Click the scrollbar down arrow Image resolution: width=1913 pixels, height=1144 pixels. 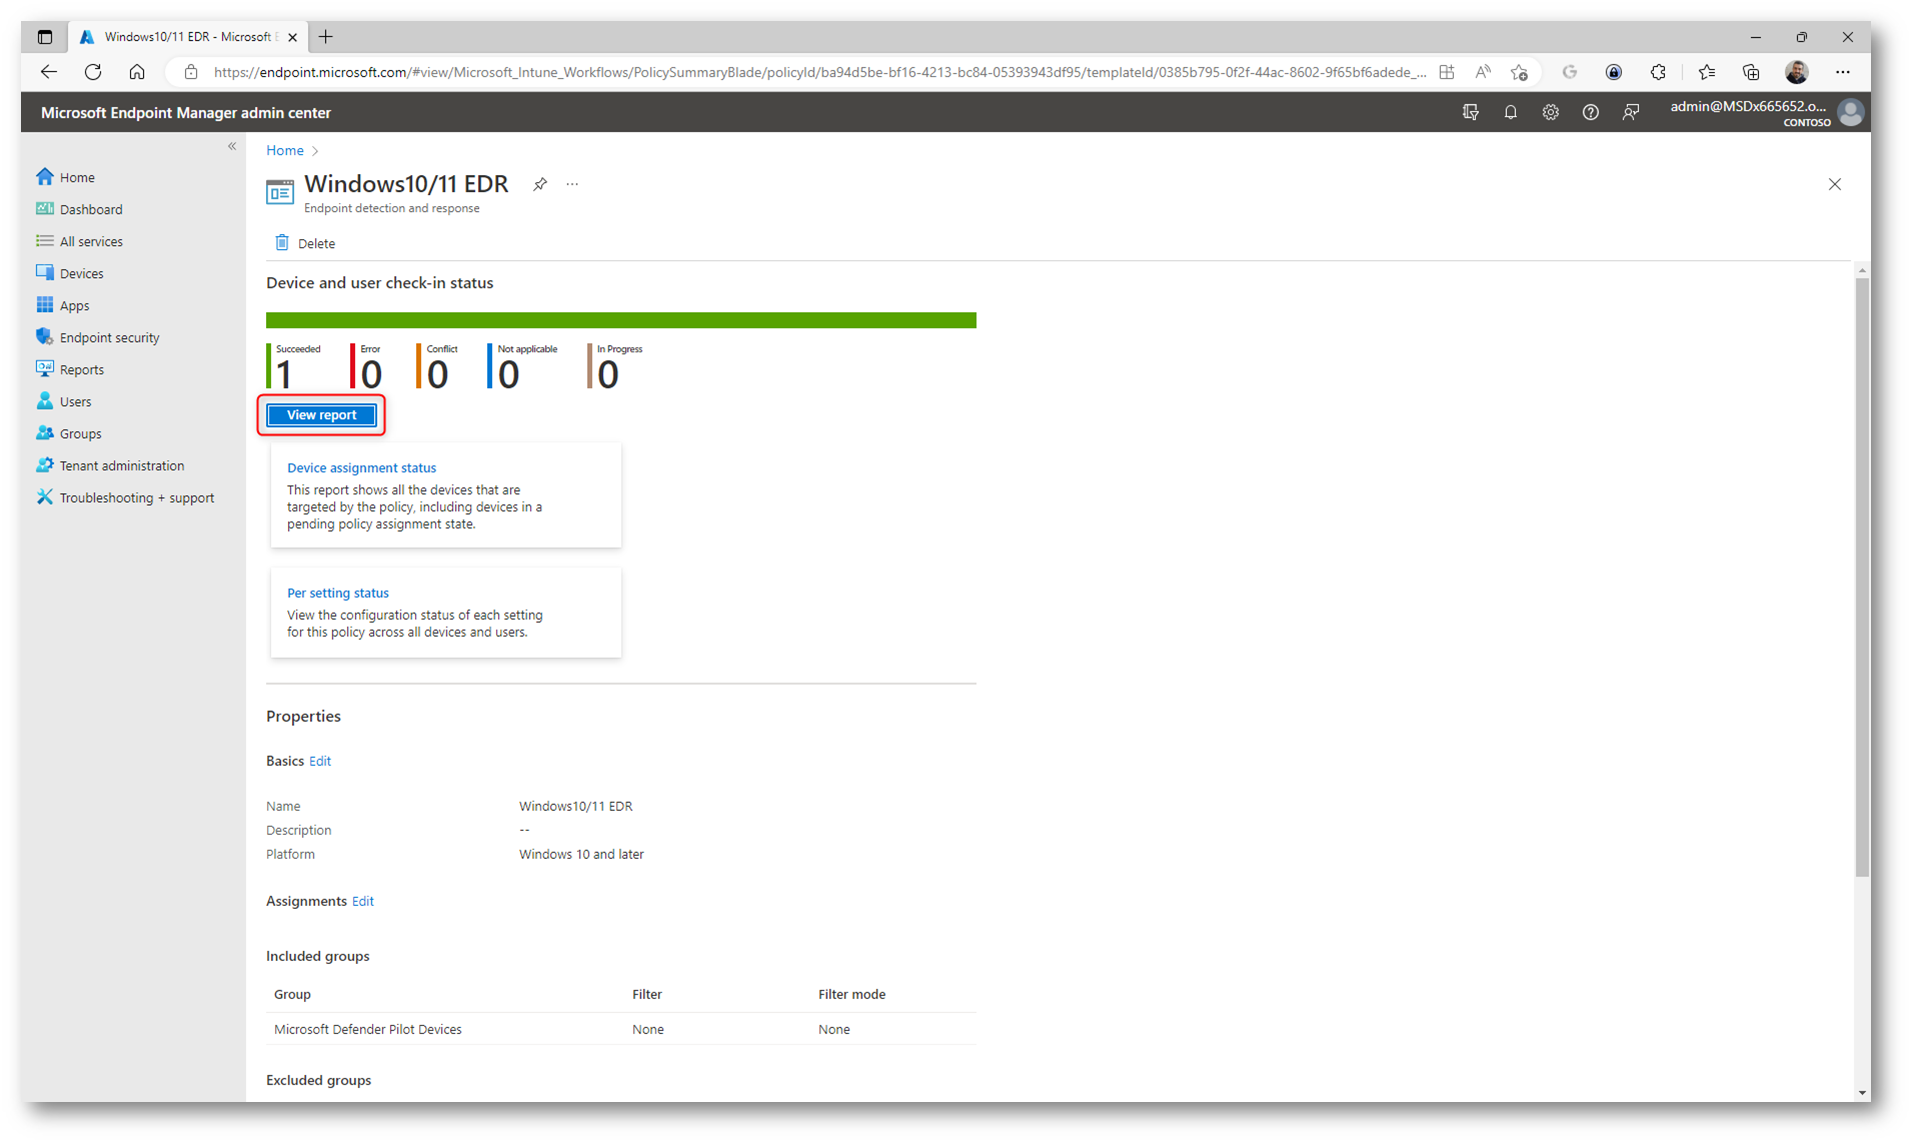(1862, 1093)
